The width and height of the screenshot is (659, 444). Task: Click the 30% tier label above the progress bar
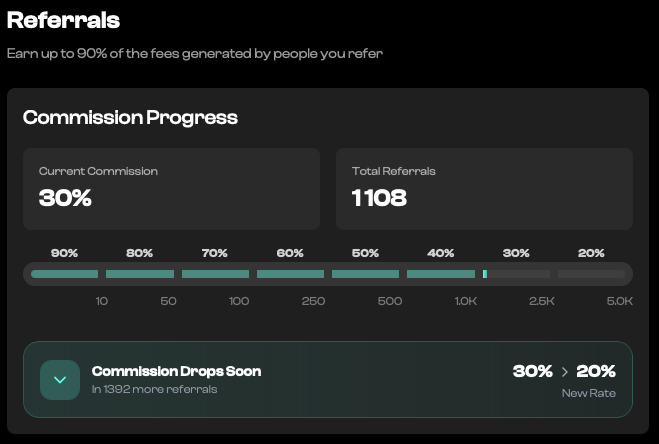click(x=516, y=253)
